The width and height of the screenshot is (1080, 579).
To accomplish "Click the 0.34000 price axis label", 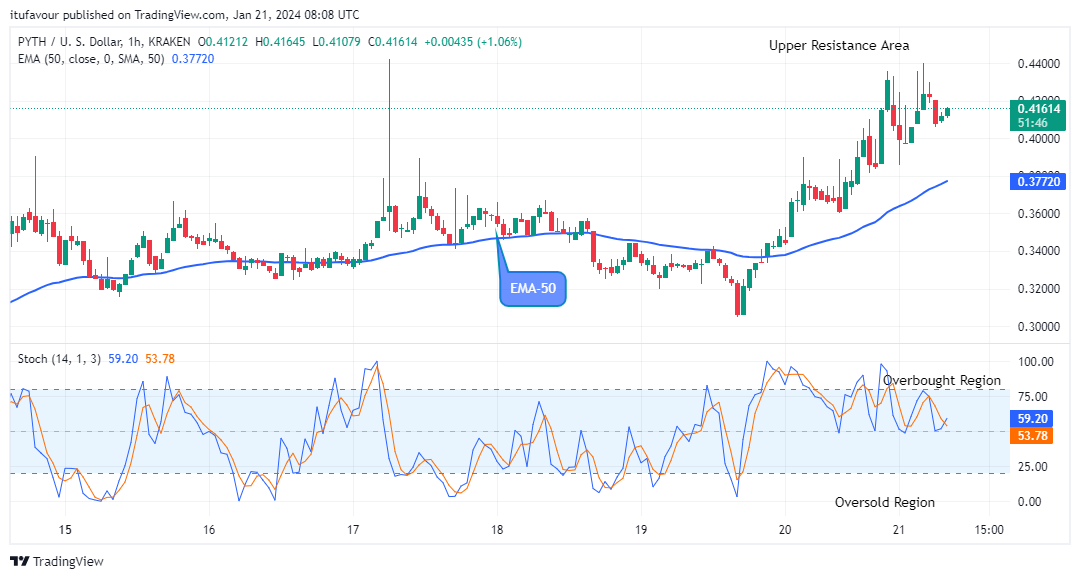I will [x=1039, y=251].
